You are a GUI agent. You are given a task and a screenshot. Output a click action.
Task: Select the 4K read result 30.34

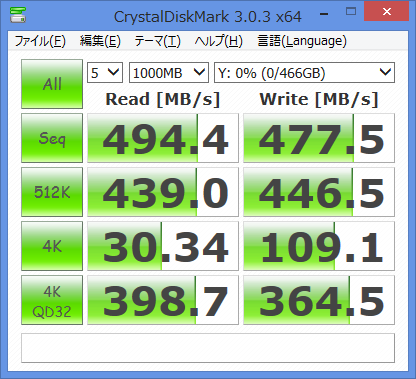163,246
